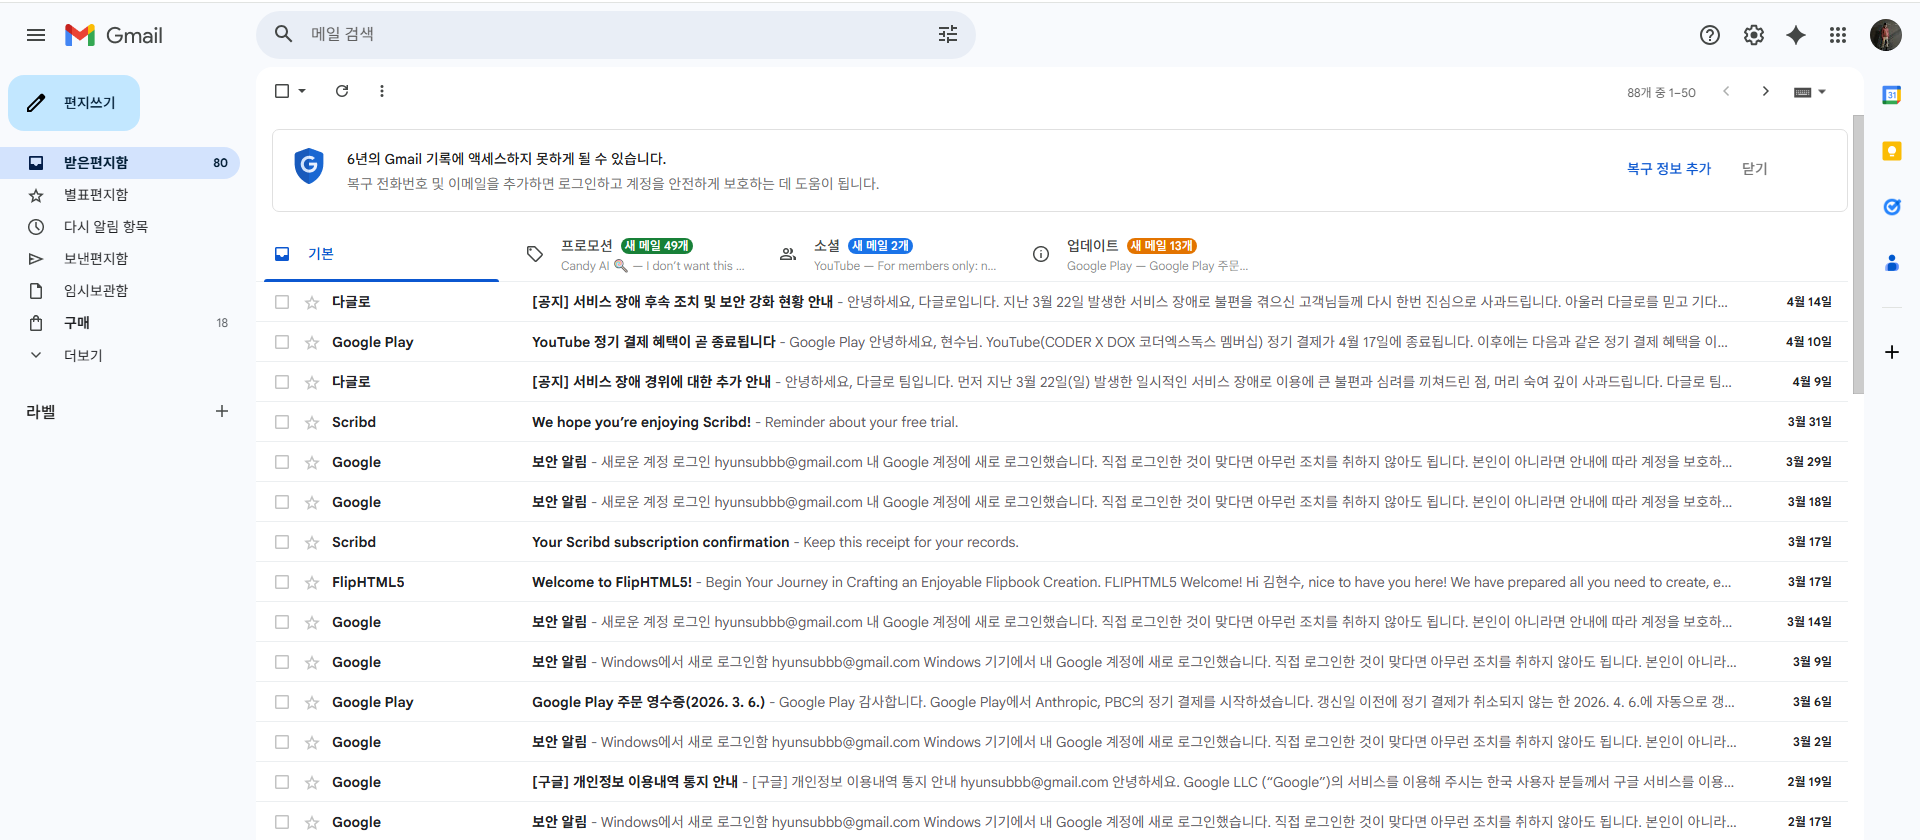The image size is (1920, 840).
Task: Open Settings gear icon
Action: pyautogui.click(x=1754, y=35)
